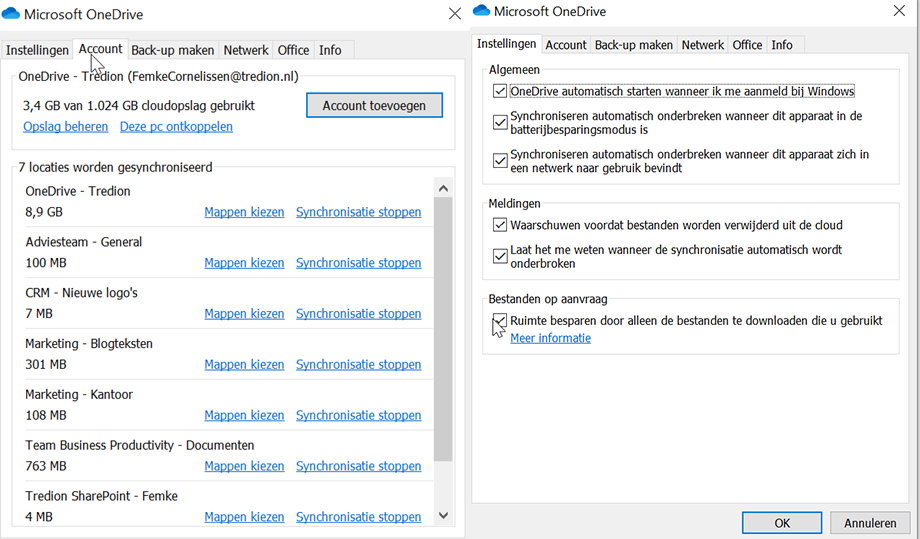Open Office tab in left window
The height and width of the screenshot is (539, 920).
(293, 50)
